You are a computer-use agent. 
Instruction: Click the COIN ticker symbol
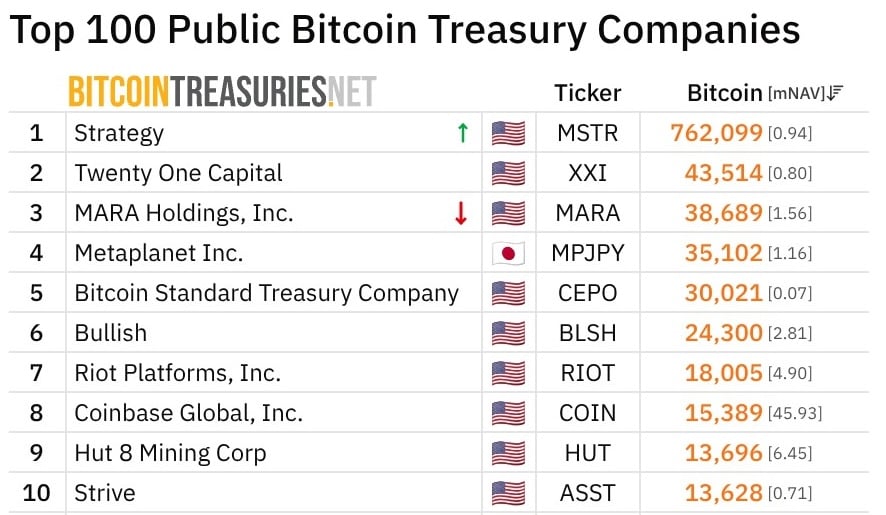pos(587,413)
